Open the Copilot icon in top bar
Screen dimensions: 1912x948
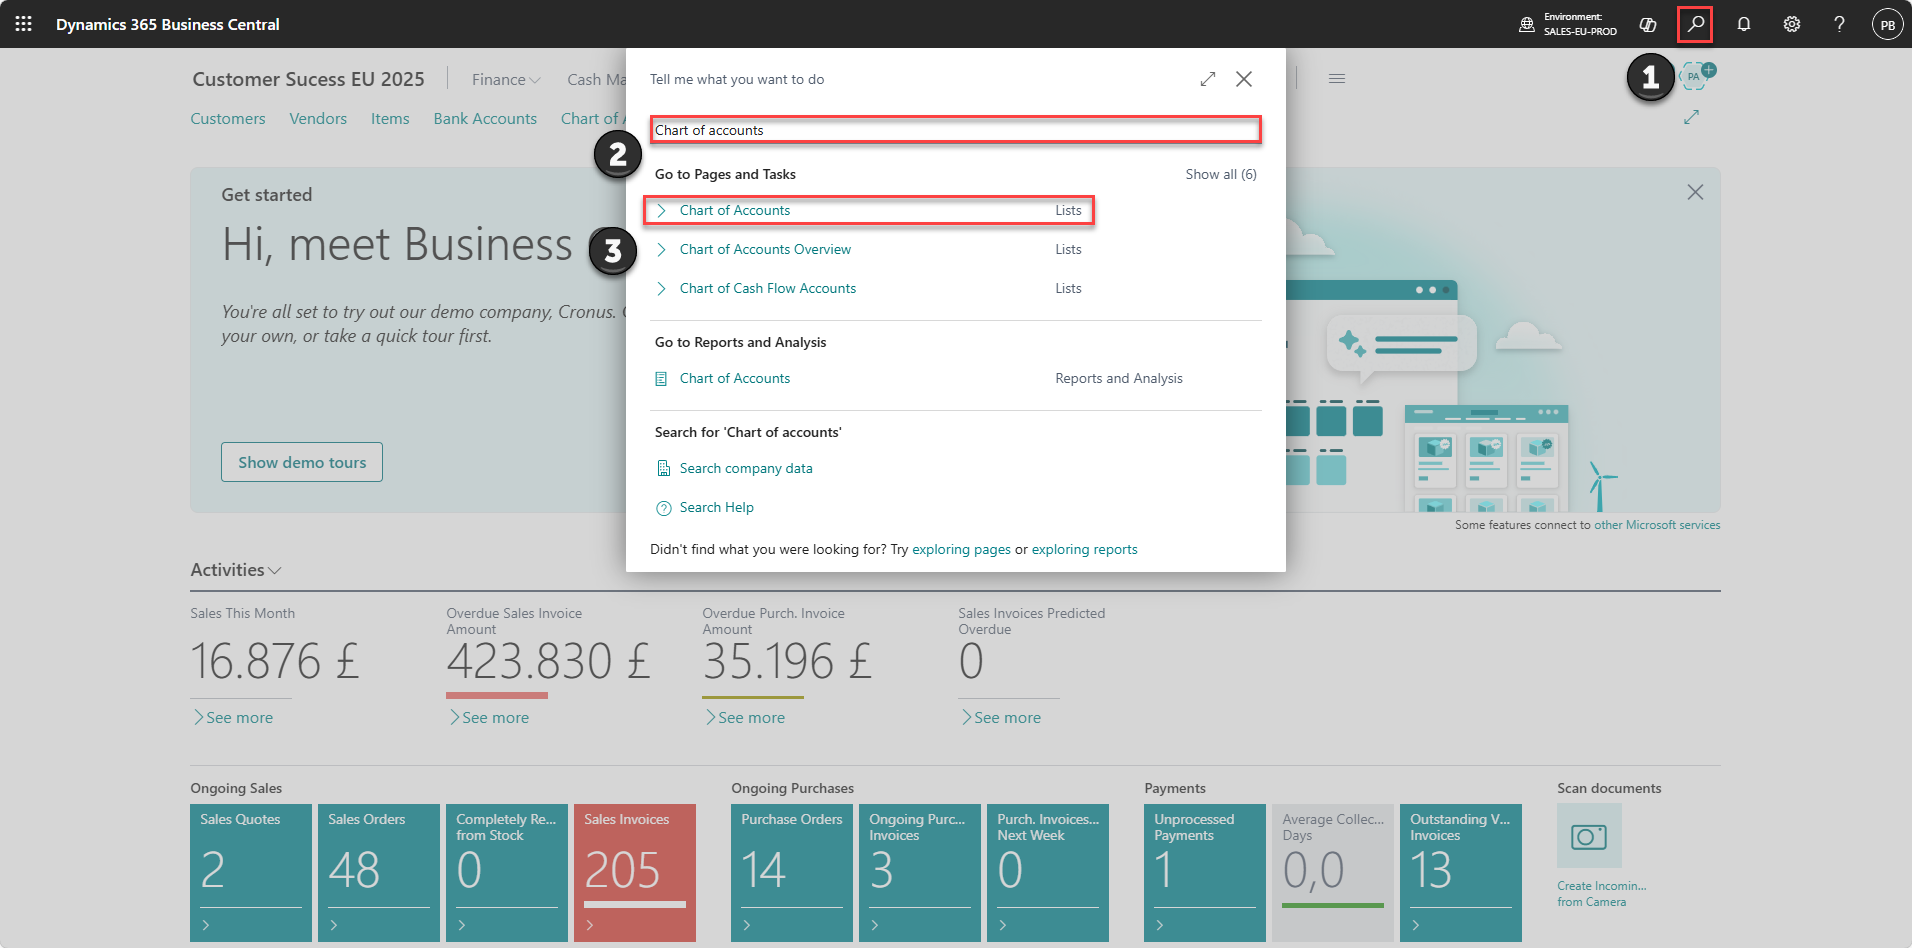1648,24
